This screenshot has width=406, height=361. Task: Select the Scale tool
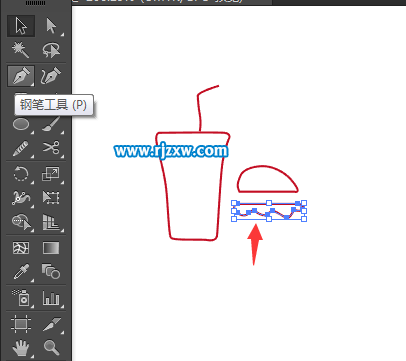pos(51,174)
